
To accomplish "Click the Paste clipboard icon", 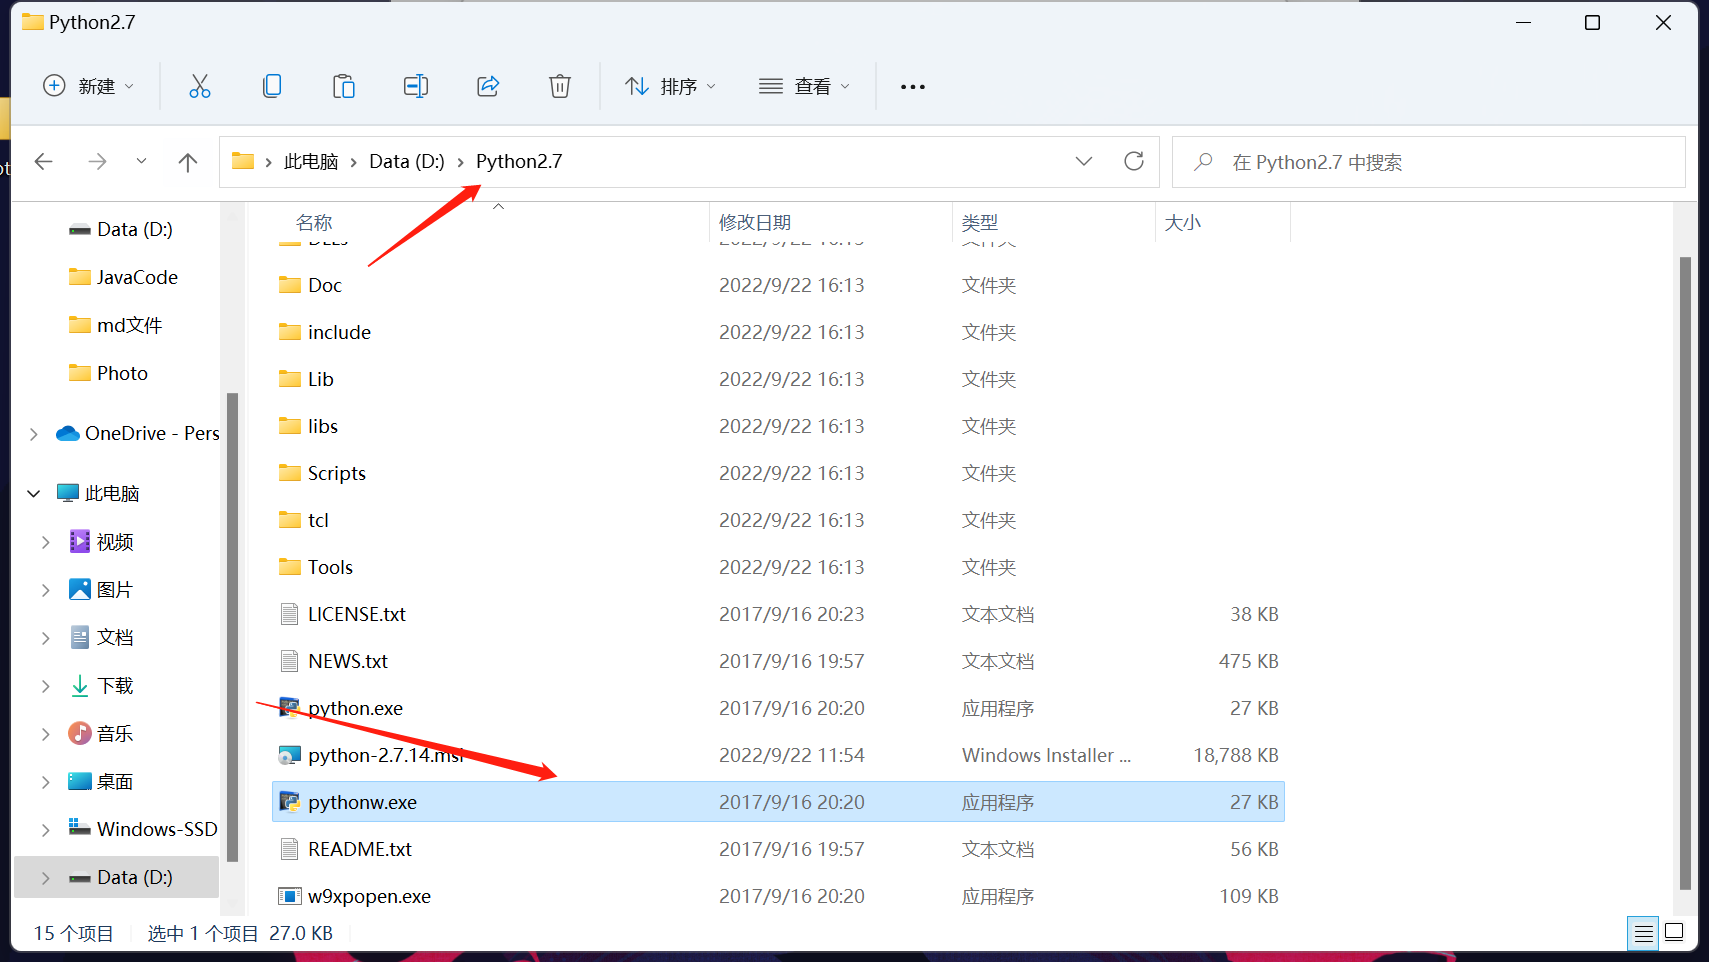I will tap(343, 86).
